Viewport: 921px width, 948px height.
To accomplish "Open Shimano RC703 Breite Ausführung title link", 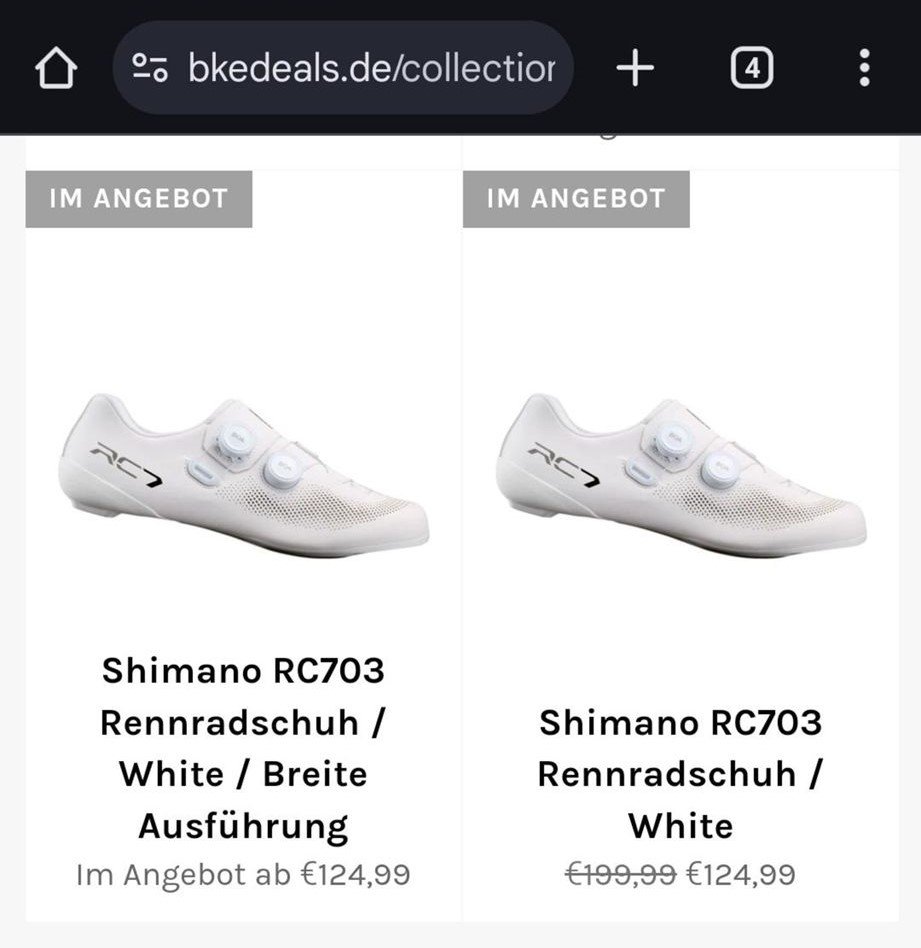I will click(x=243, y=748).
